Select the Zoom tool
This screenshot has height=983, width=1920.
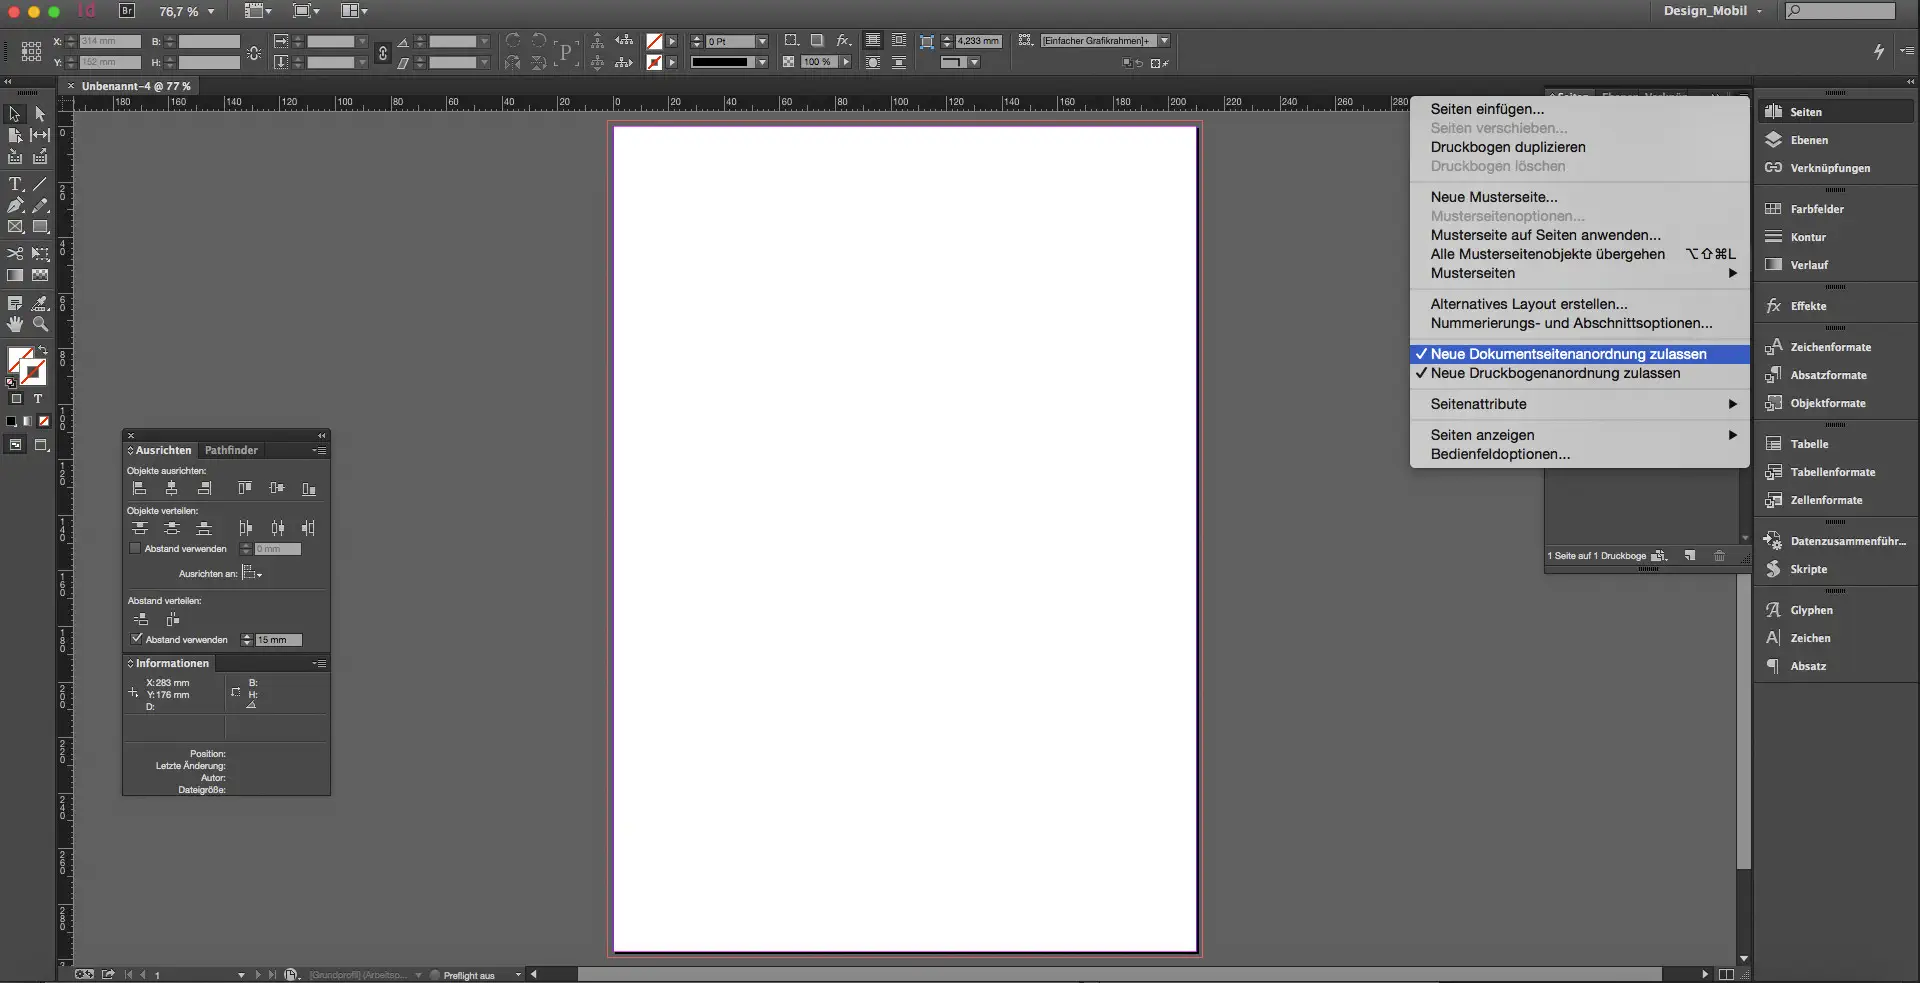pos(40,323)
